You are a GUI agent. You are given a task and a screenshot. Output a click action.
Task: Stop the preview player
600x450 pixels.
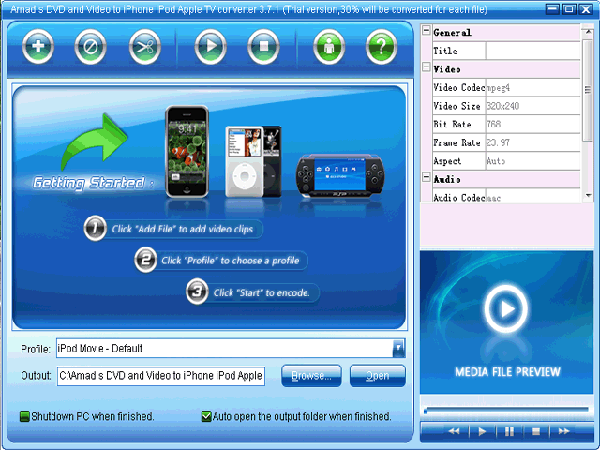tap(536, 431)
